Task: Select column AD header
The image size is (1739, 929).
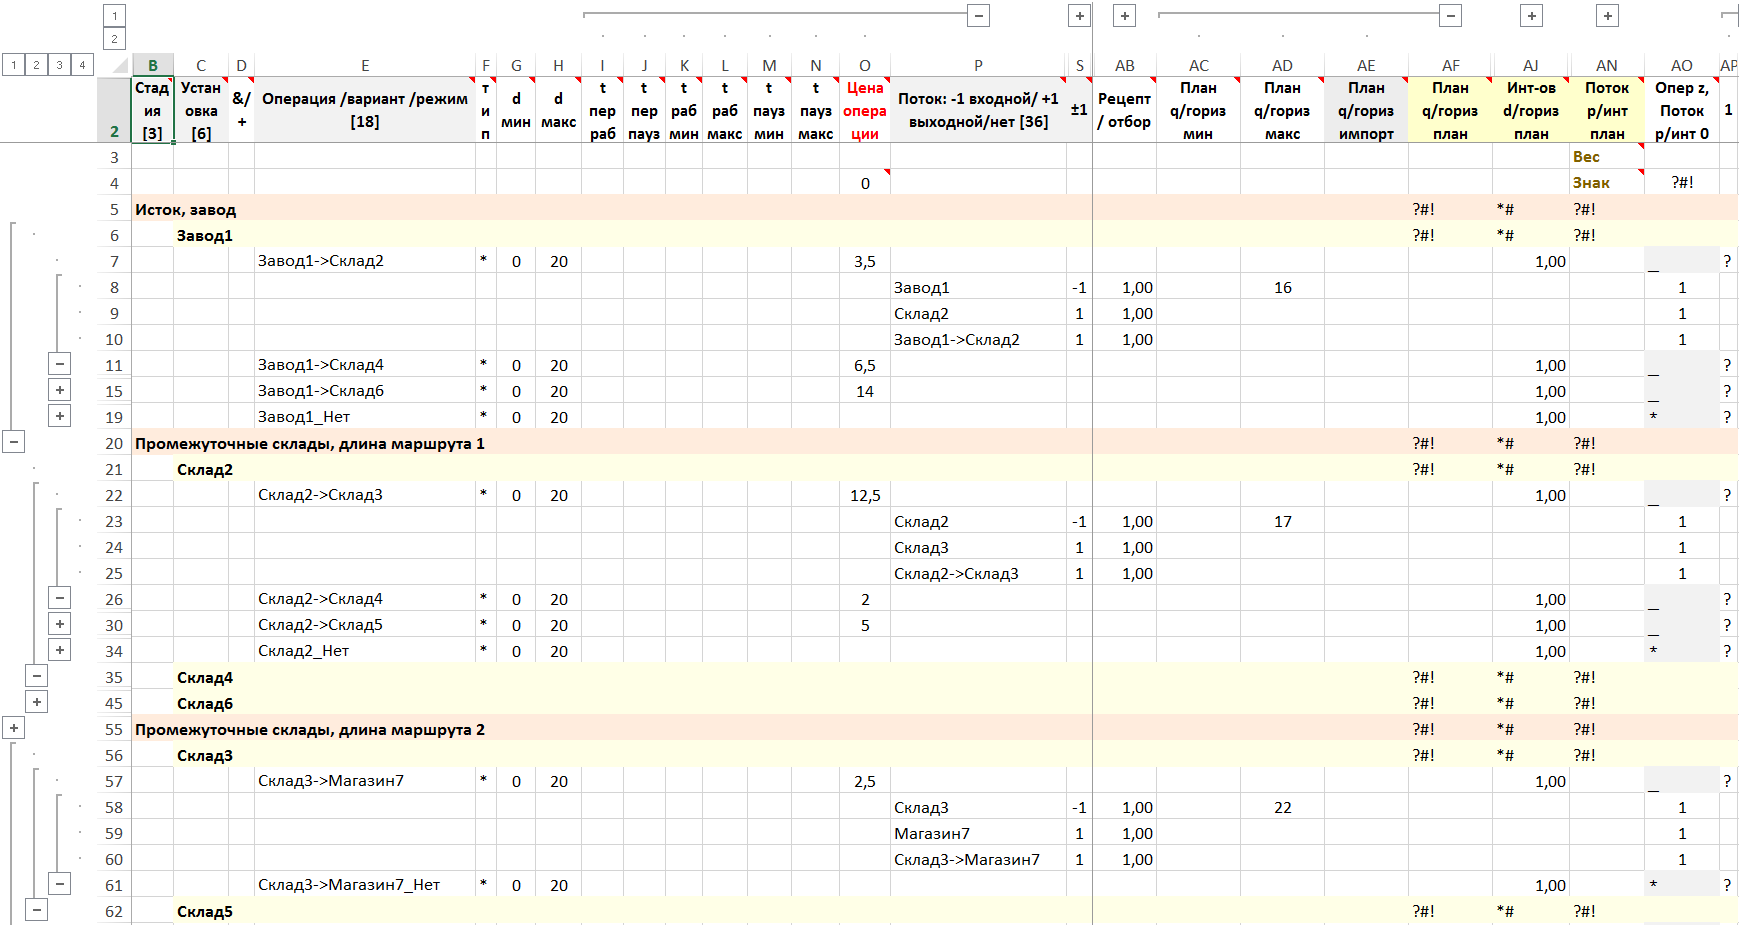Action: 1282,66
